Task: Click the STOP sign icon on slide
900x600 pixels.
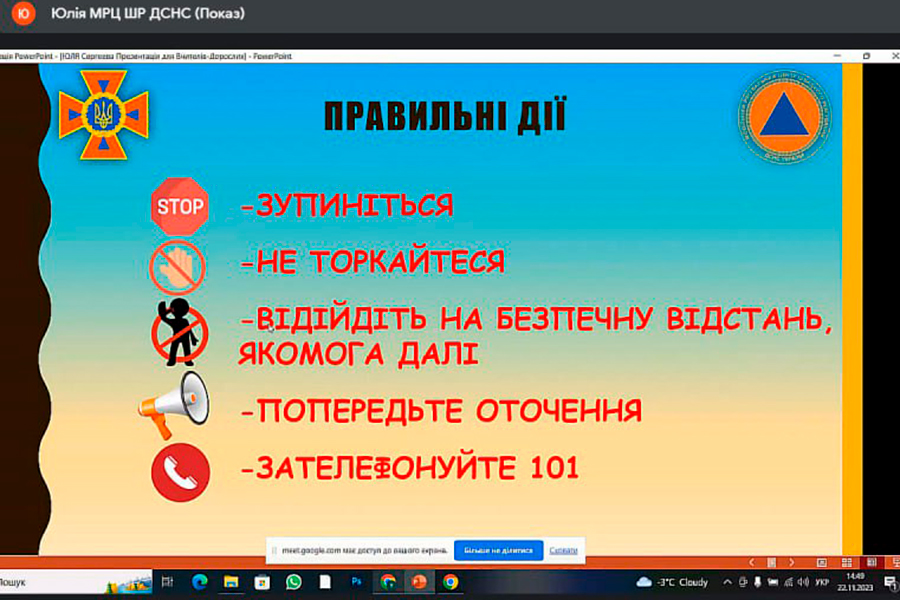Action: coord(180,206)
